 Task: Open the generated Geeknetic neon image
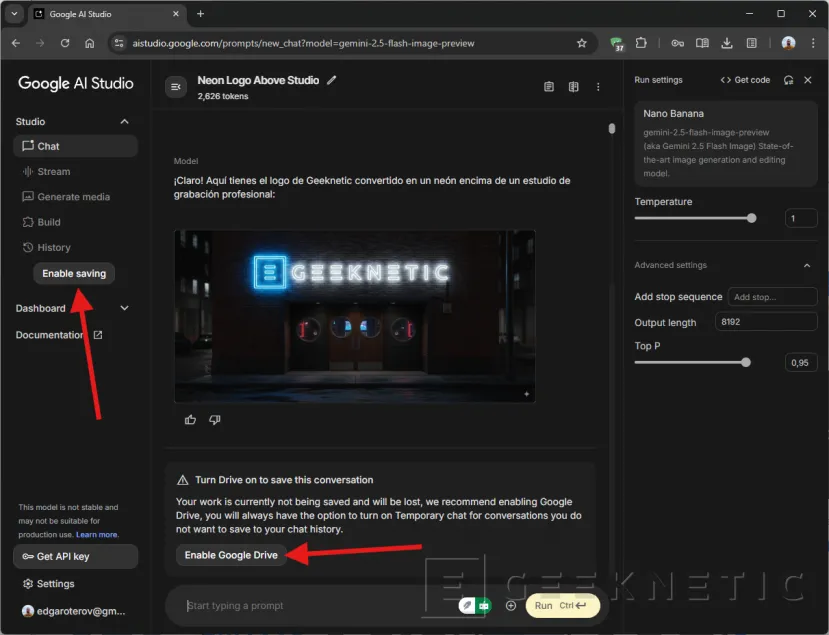tap(355, 316)
